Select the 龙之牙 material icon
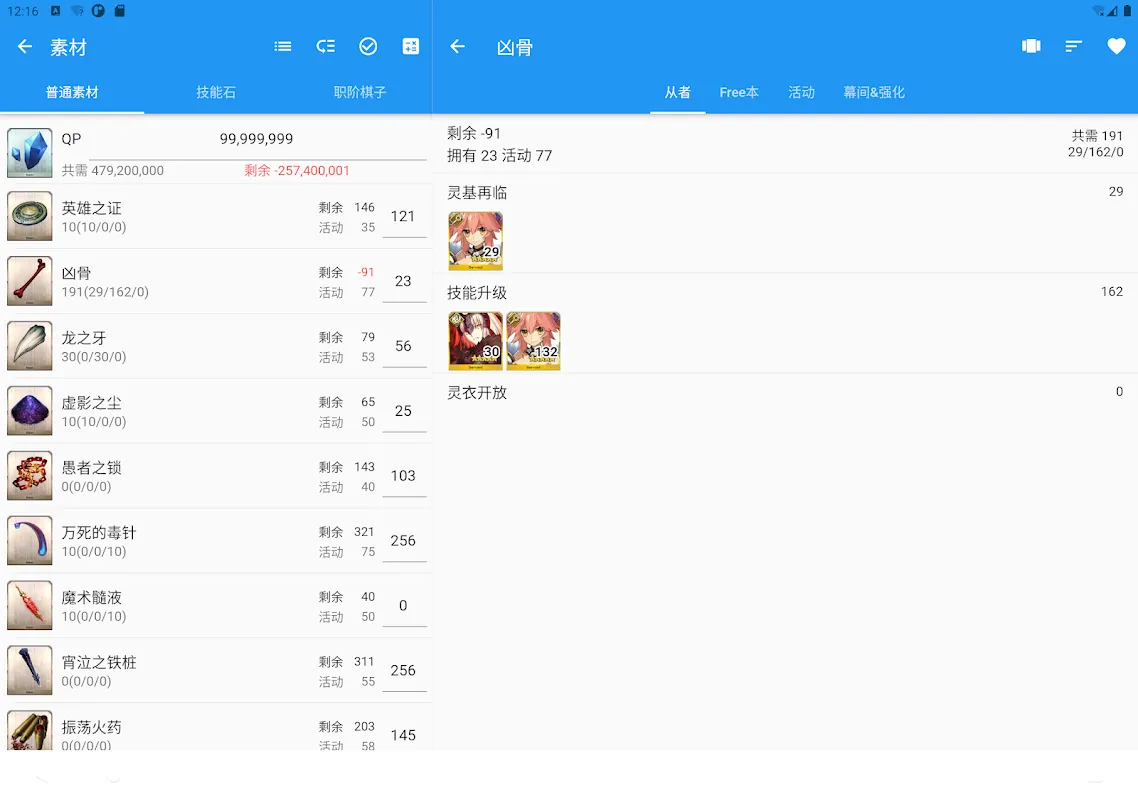Screen dimensions: 1138x800 [30, 346]
